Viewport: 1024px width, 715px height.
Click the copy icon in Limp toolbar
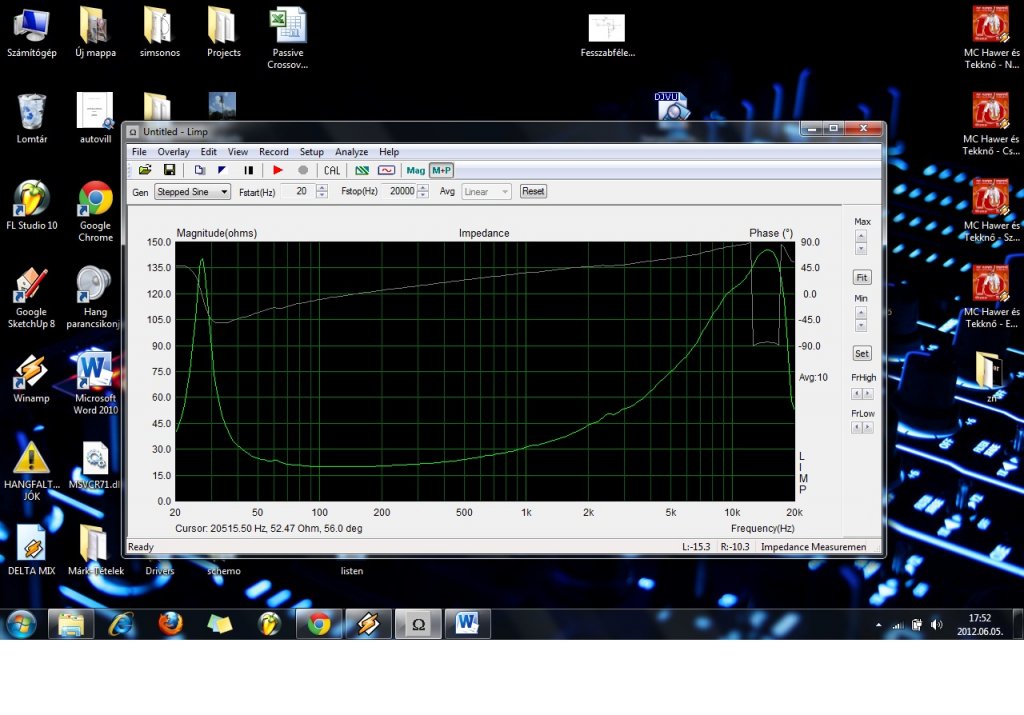(x=200, y=170)
